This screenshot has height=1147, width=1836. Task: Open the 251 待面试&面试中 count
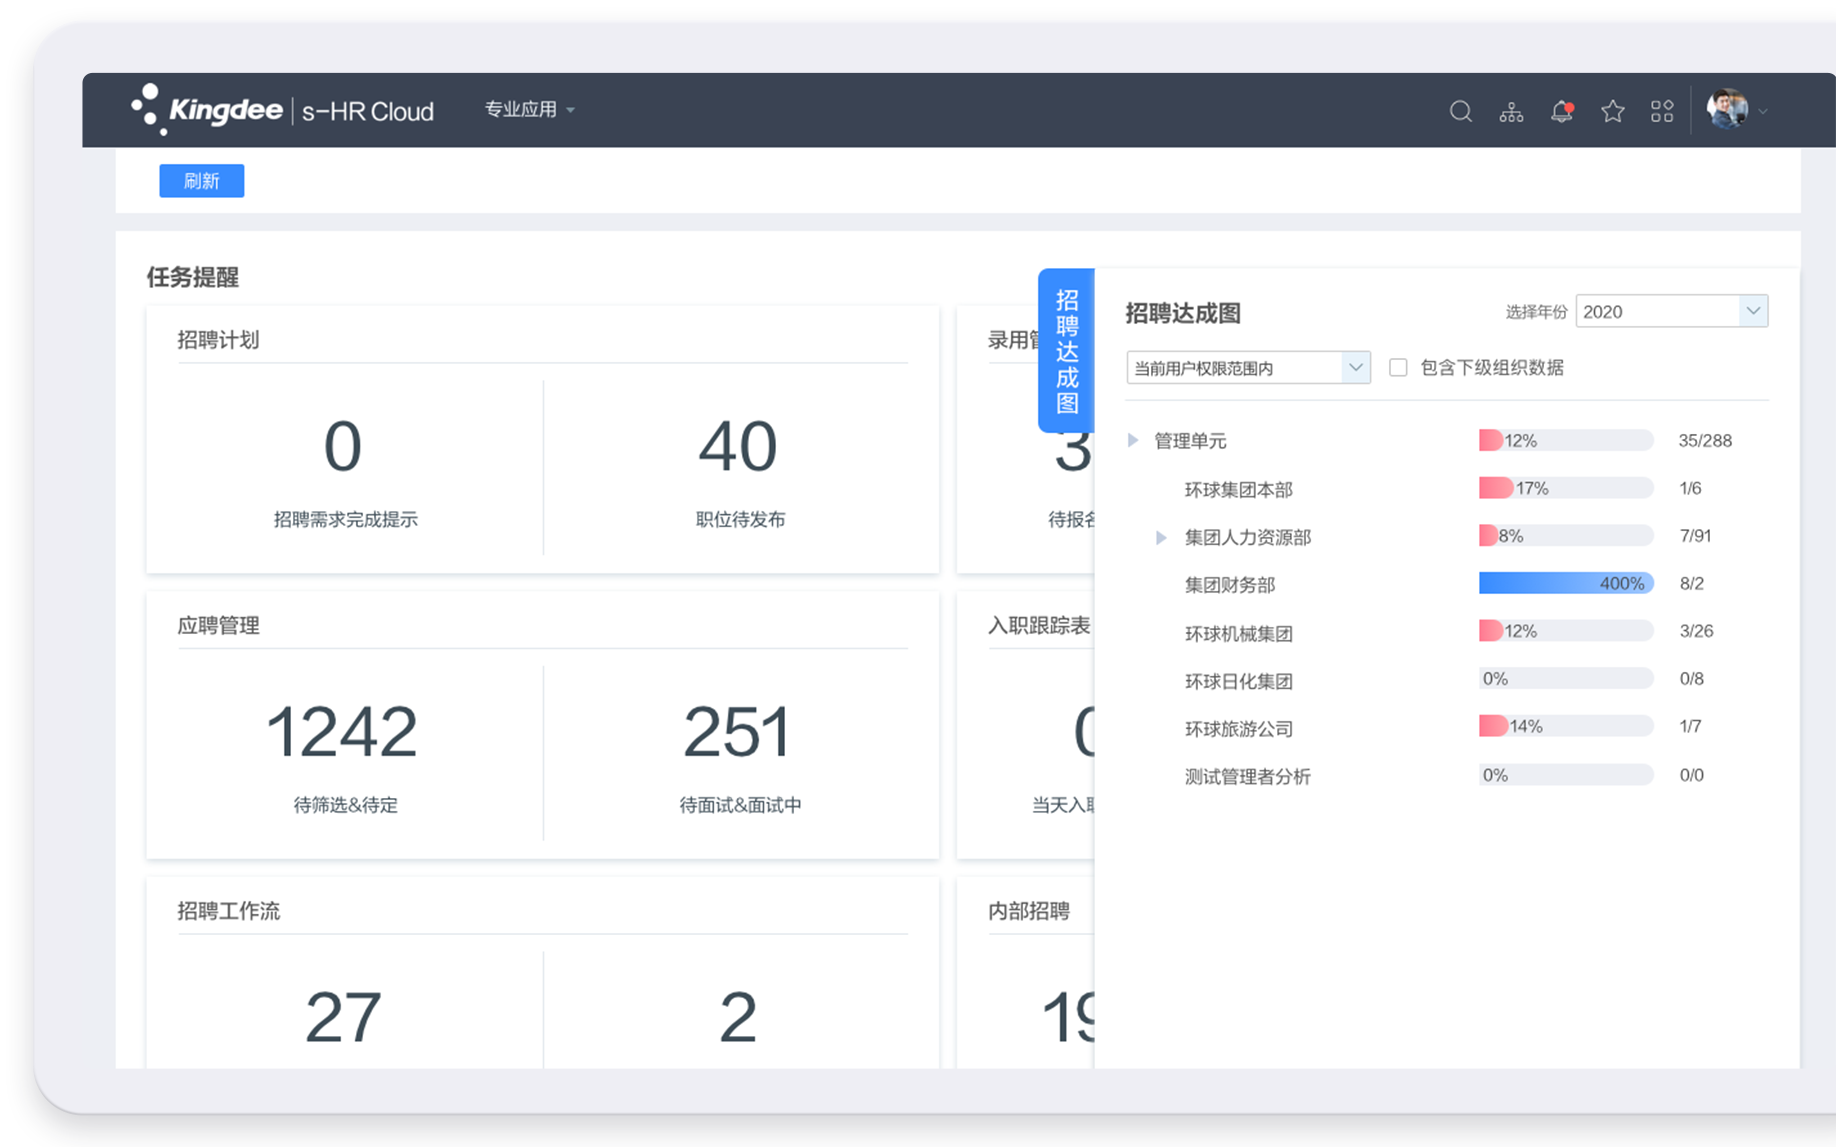(738, 732)
